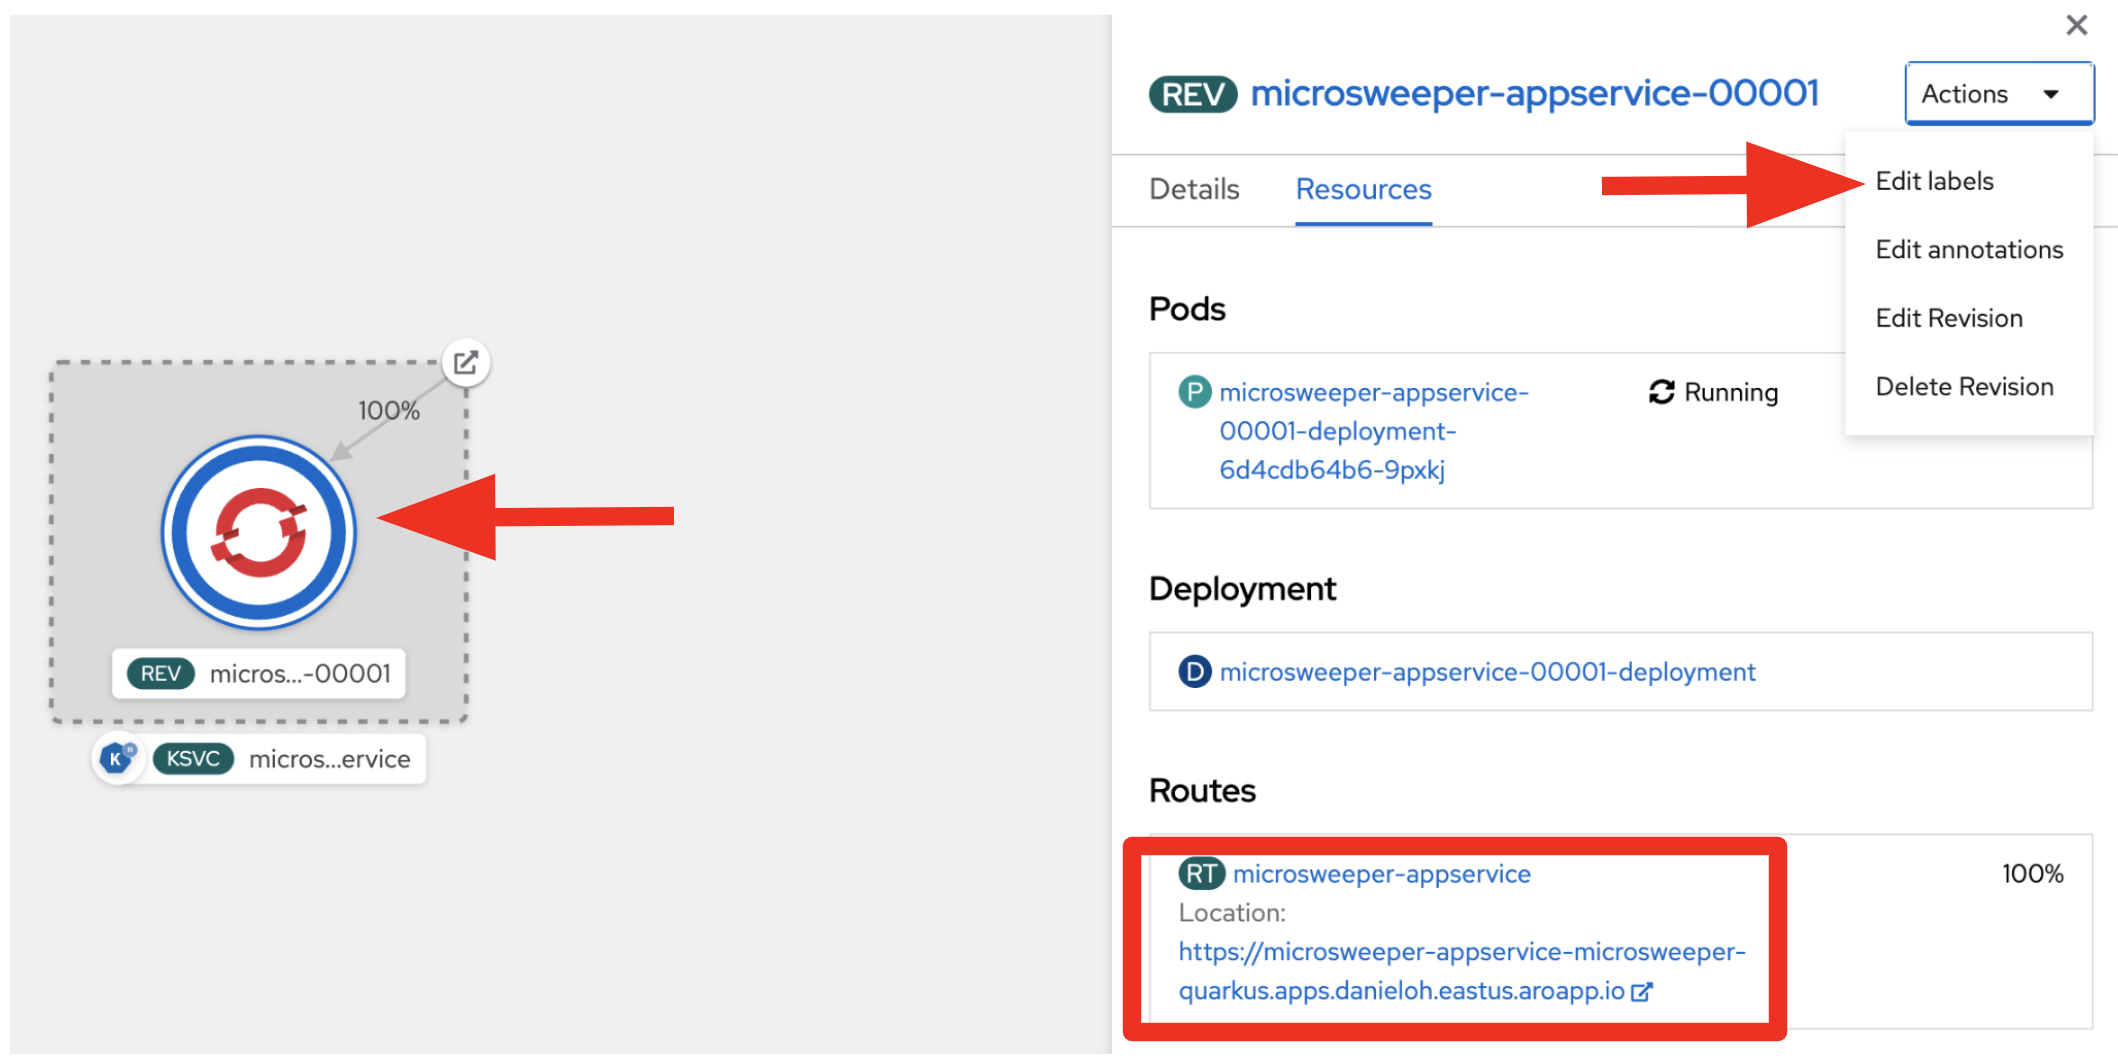
Task: Click the external link icon after route URL
Action: [1641, 992]
